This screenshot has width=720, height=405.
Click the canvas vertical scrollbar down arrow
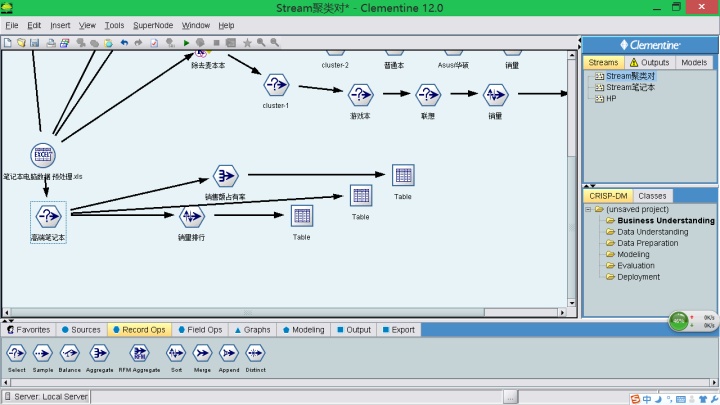coord(572,303)
